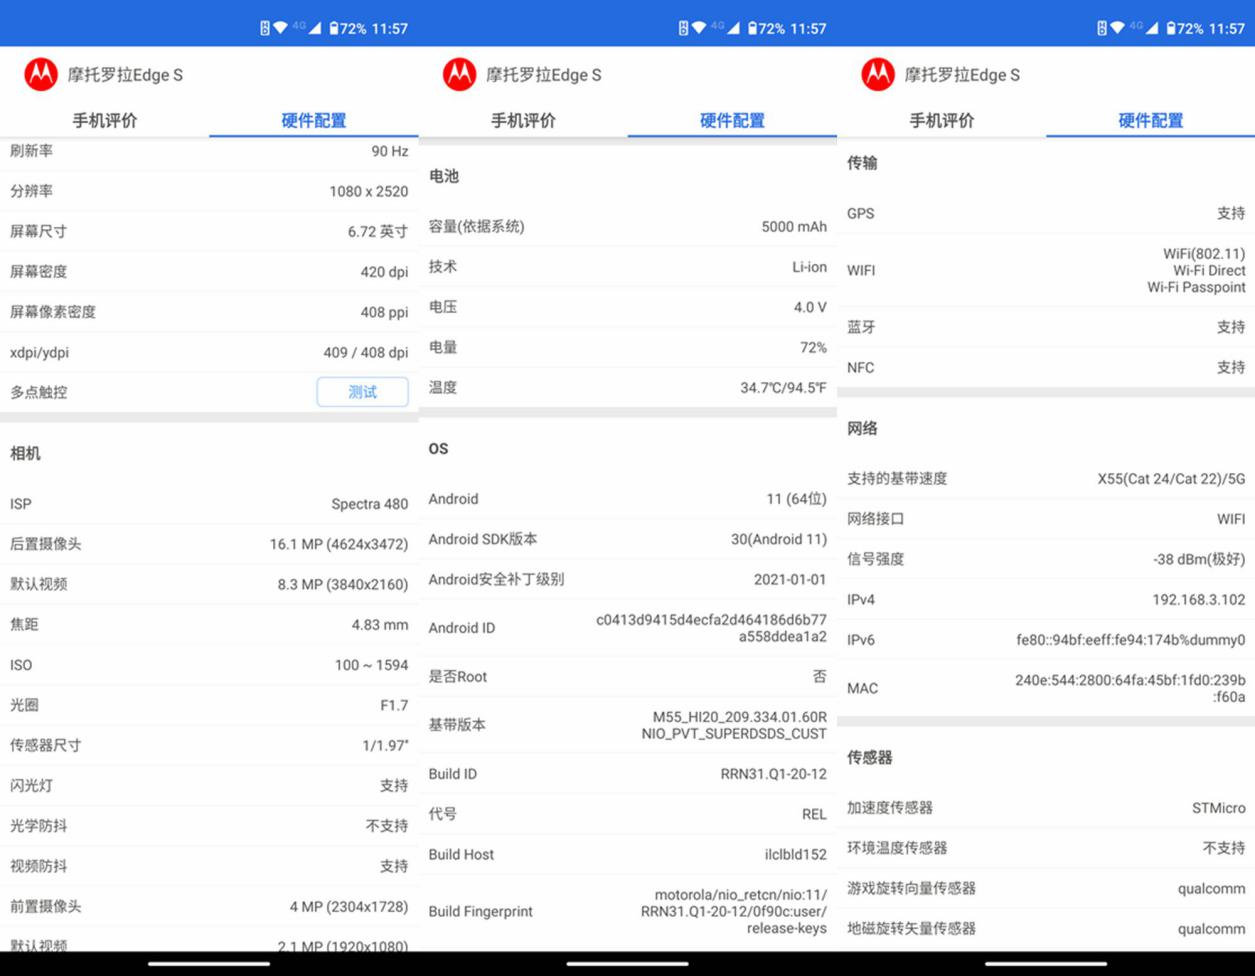
Task: Select the 屏幕像素密度 408 ppi row
Action: 209,312
